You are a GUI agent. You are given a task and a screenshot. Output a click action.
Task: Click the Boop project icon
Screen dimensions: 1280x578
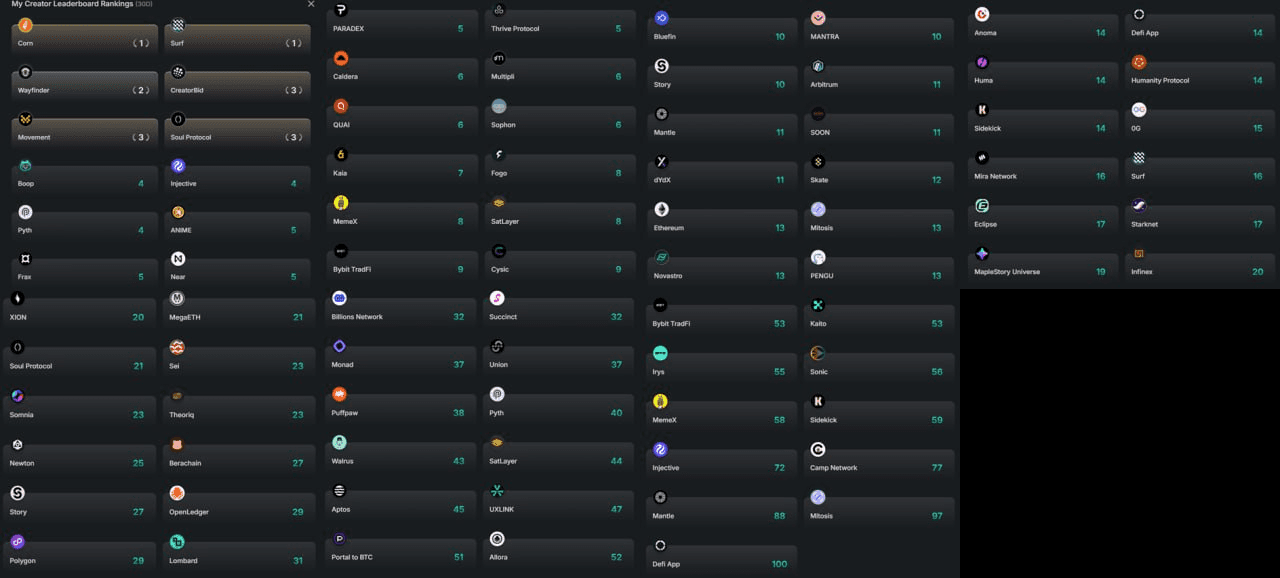click(25, 166)
